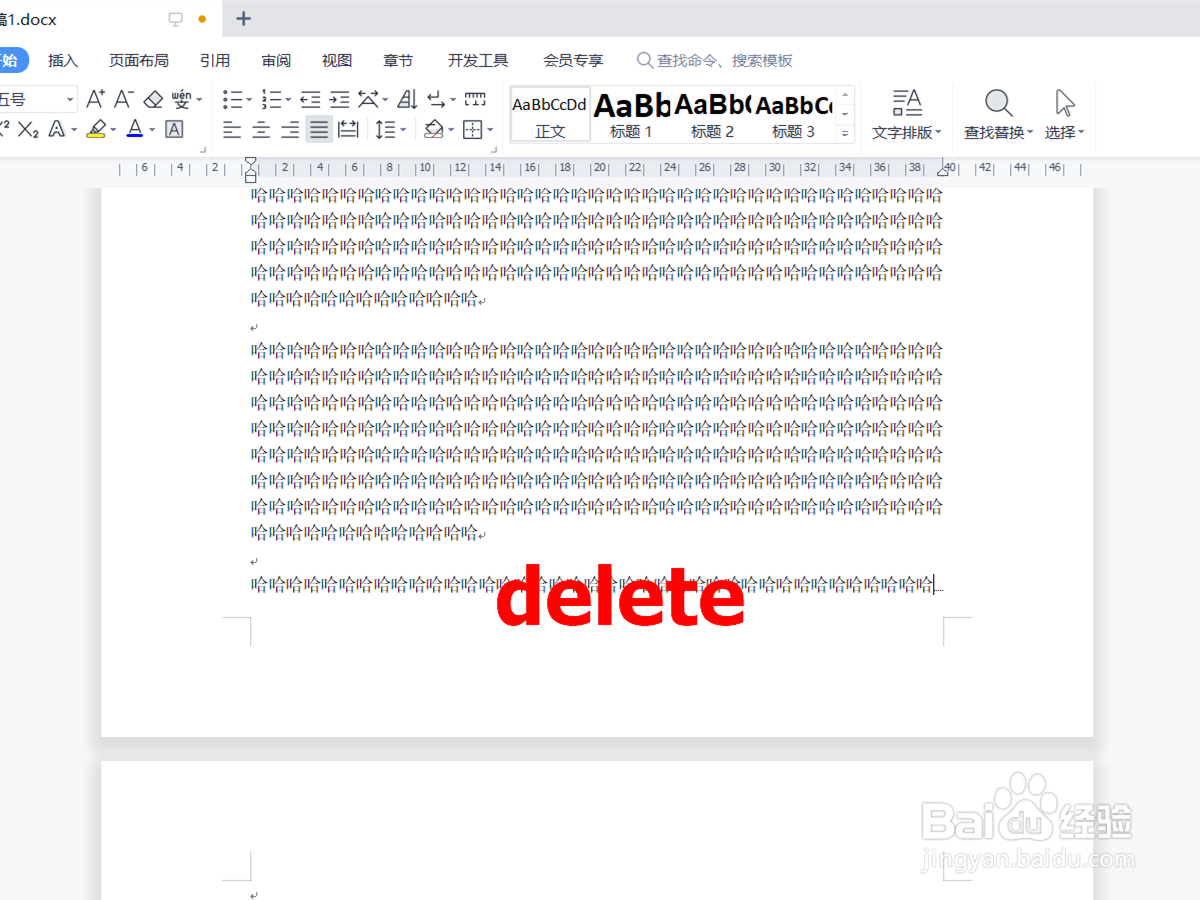
Task: Open the font size combo box
Action: 36,99
